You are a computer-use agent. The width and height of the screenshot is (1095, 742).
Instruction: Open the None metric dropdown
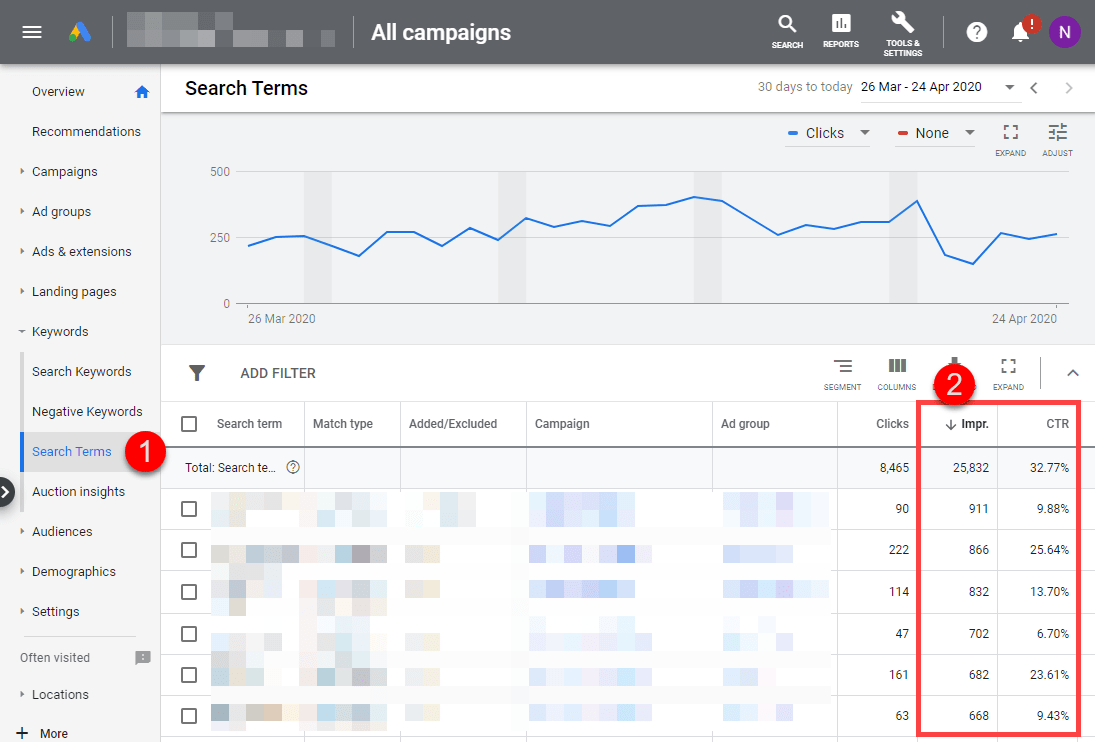935,133
